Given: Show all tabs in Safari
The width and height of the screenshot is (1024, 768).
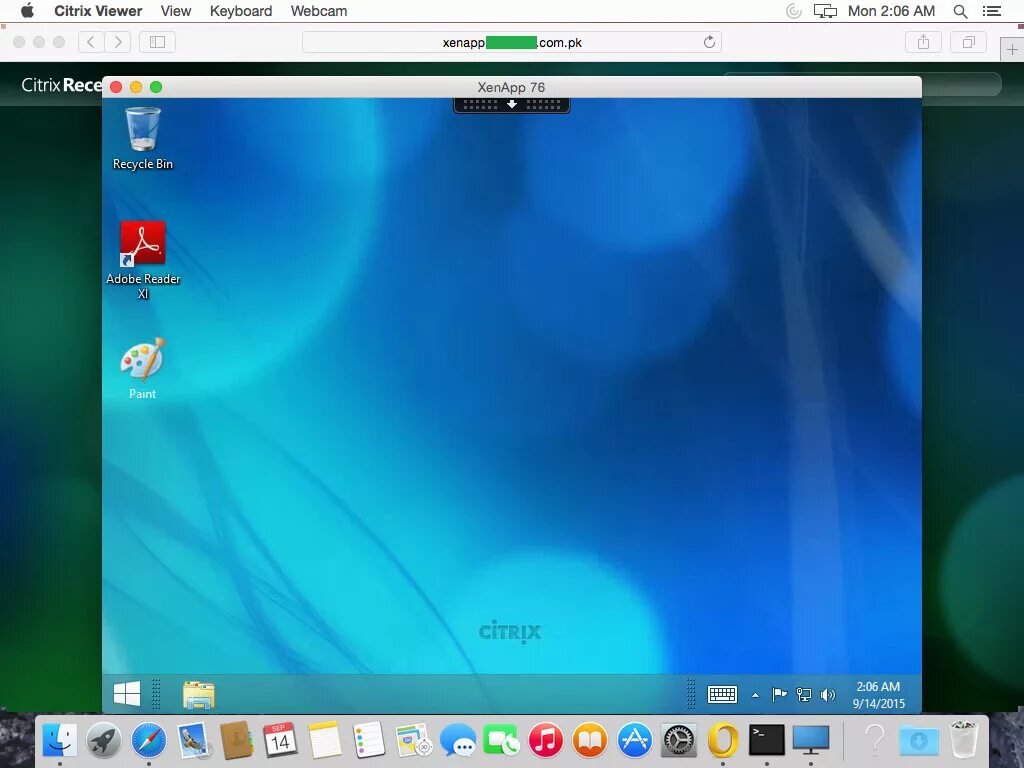Looking at the screenshot, I should point(968,42).
